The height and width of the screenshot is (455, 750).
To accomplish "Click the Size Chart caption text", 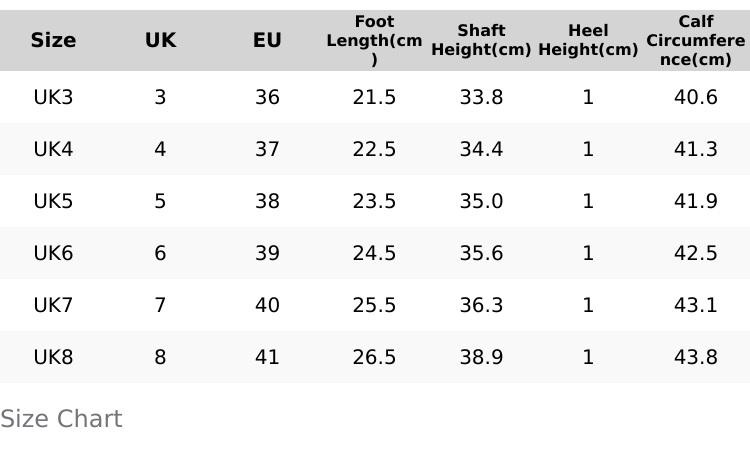I will pyautogui.click(x=61, y=419).
